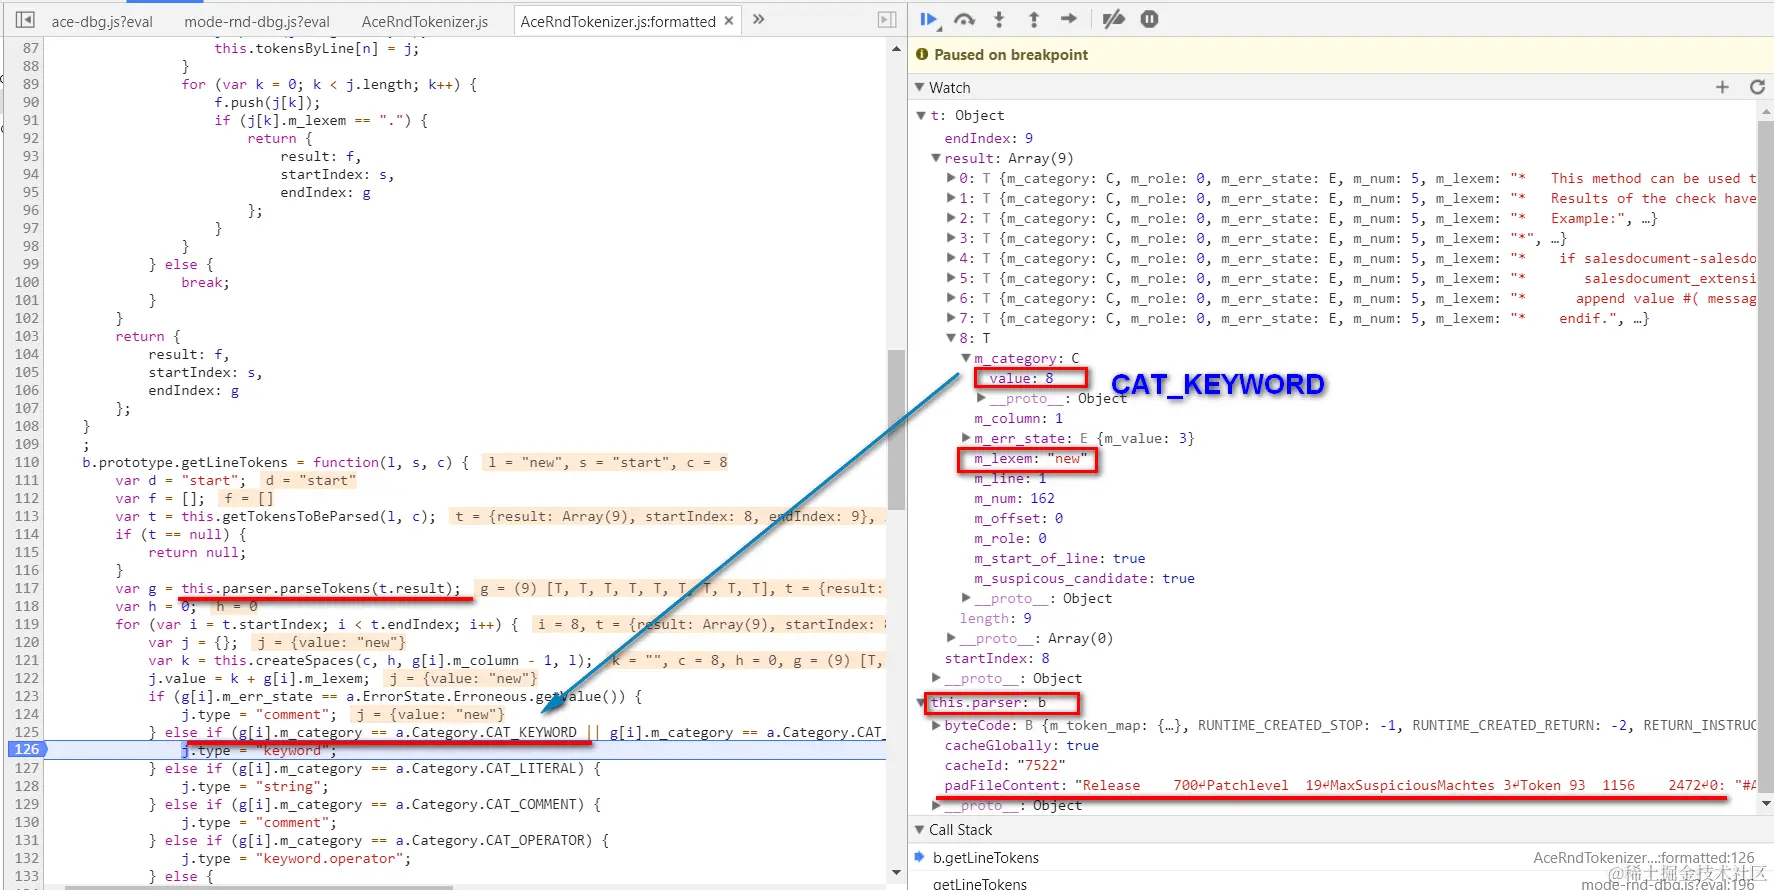The image size is (1774, 890).
Task: Click the length: 9 property
Action: point(995,618)
